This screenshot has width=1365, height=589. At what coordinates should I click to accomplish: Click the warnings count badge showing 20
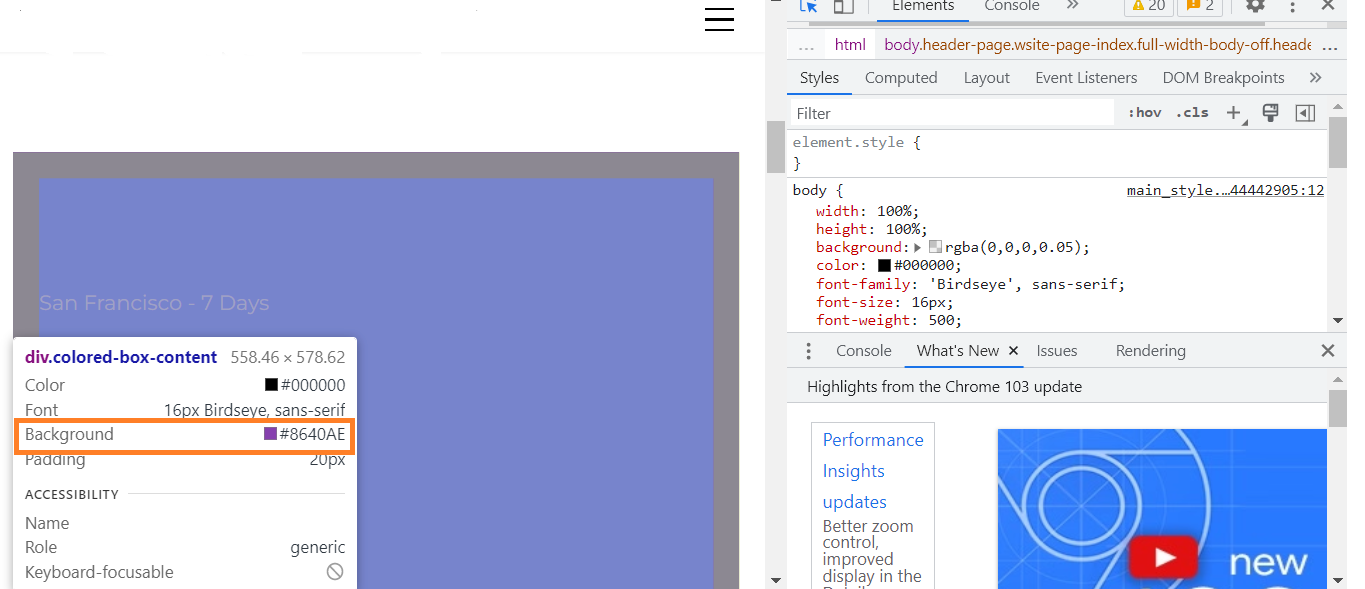click(x=1148, y=6)
